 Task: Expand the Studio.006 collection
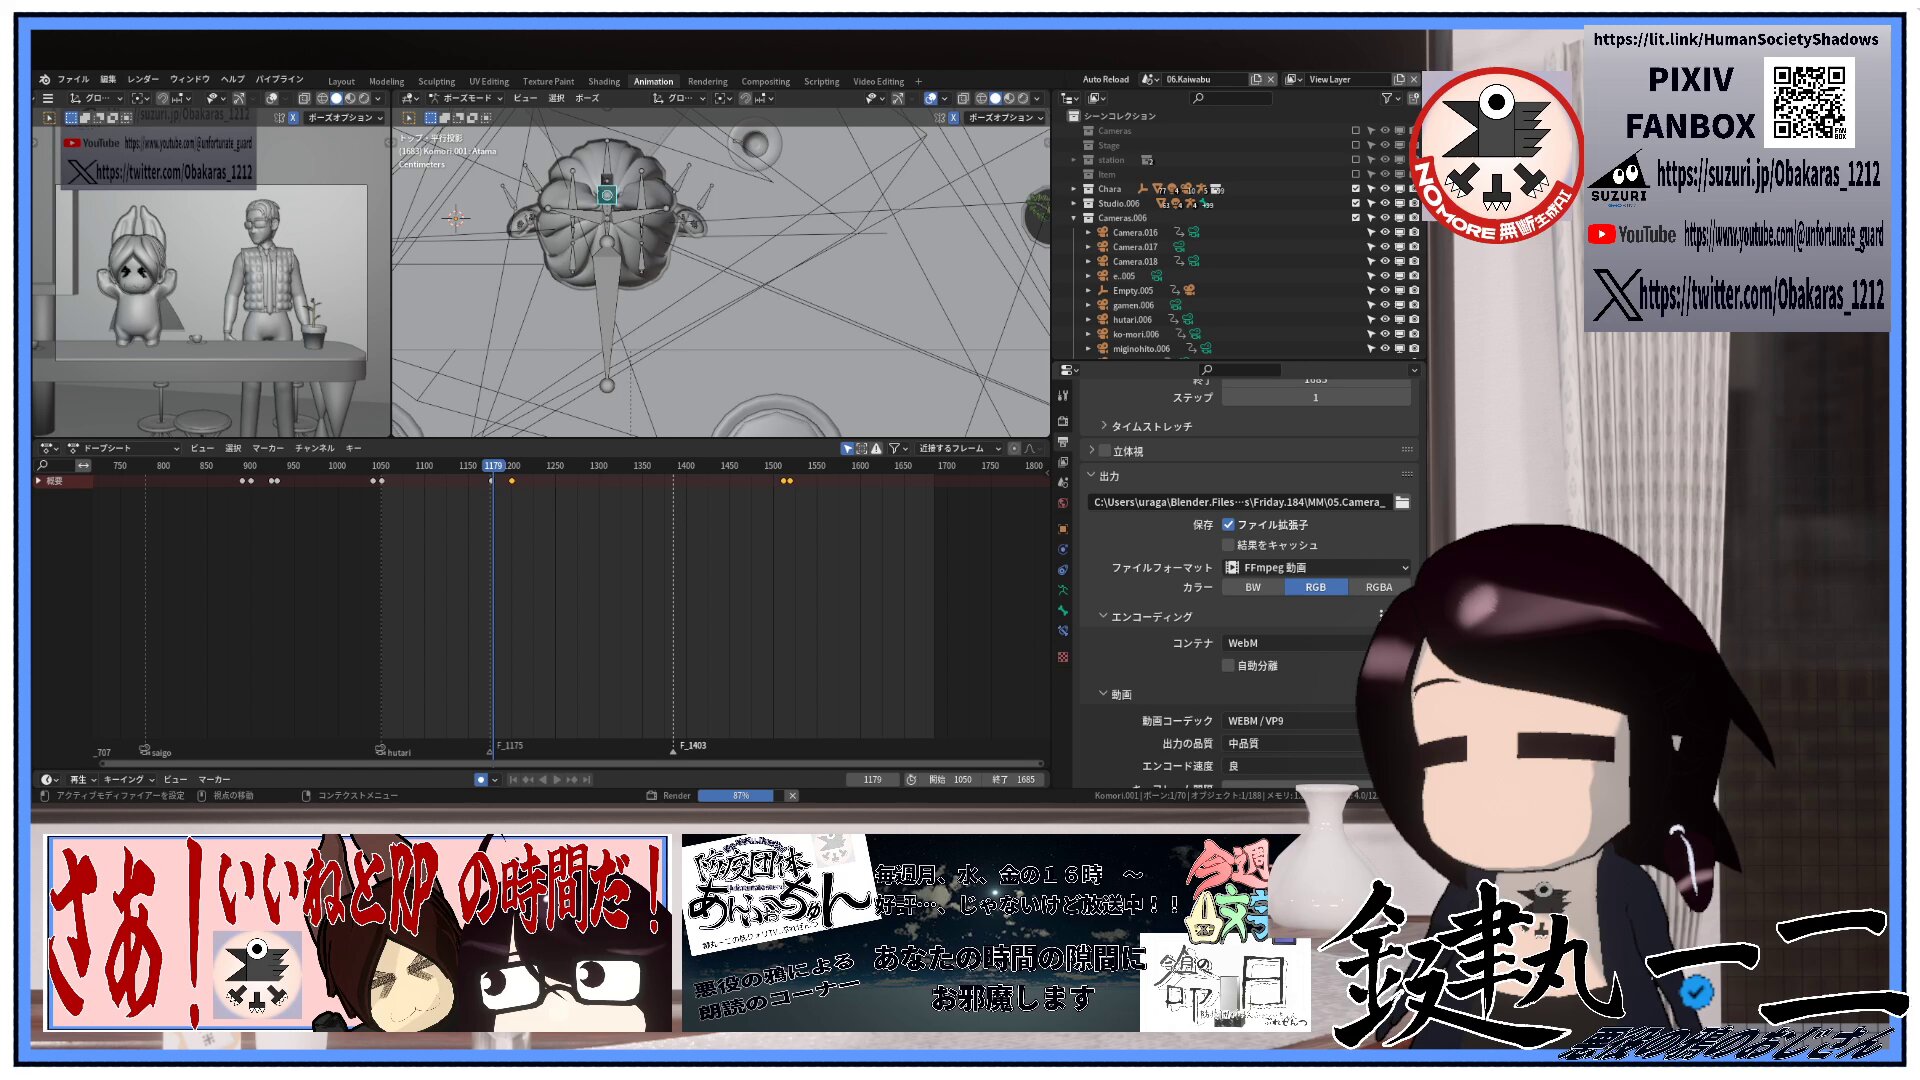coord(1074,203)
